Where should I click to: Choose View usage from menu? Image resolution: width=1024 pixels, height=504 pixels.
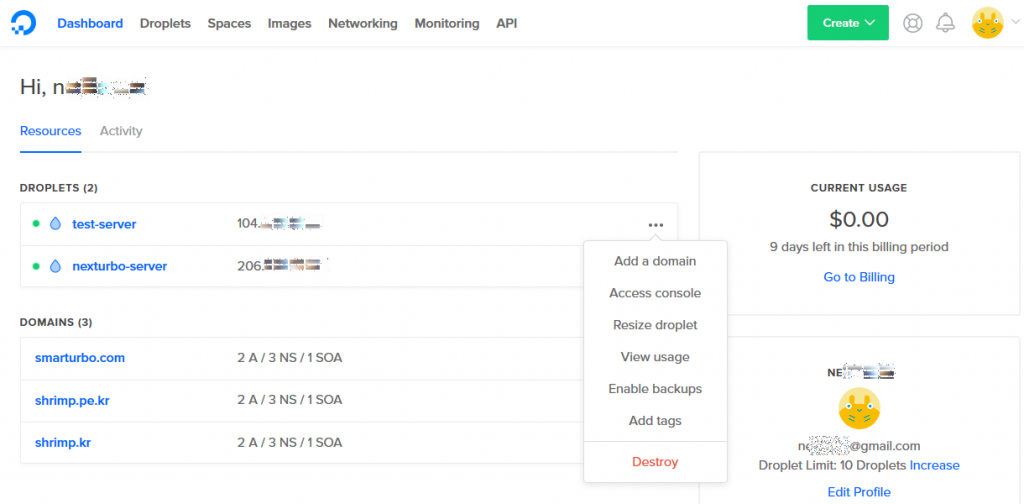point(655,357)
